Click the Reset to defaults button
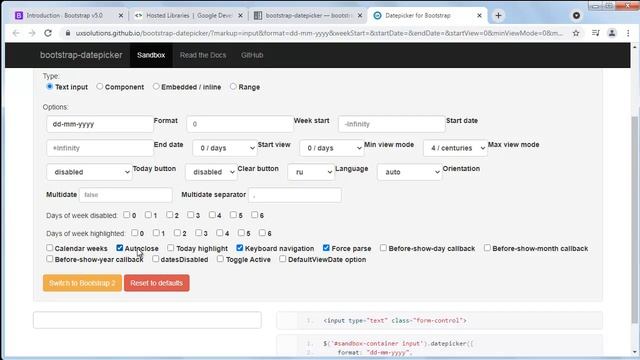The height and width of the screenshot is (360, 640). (x=157, y=283)
